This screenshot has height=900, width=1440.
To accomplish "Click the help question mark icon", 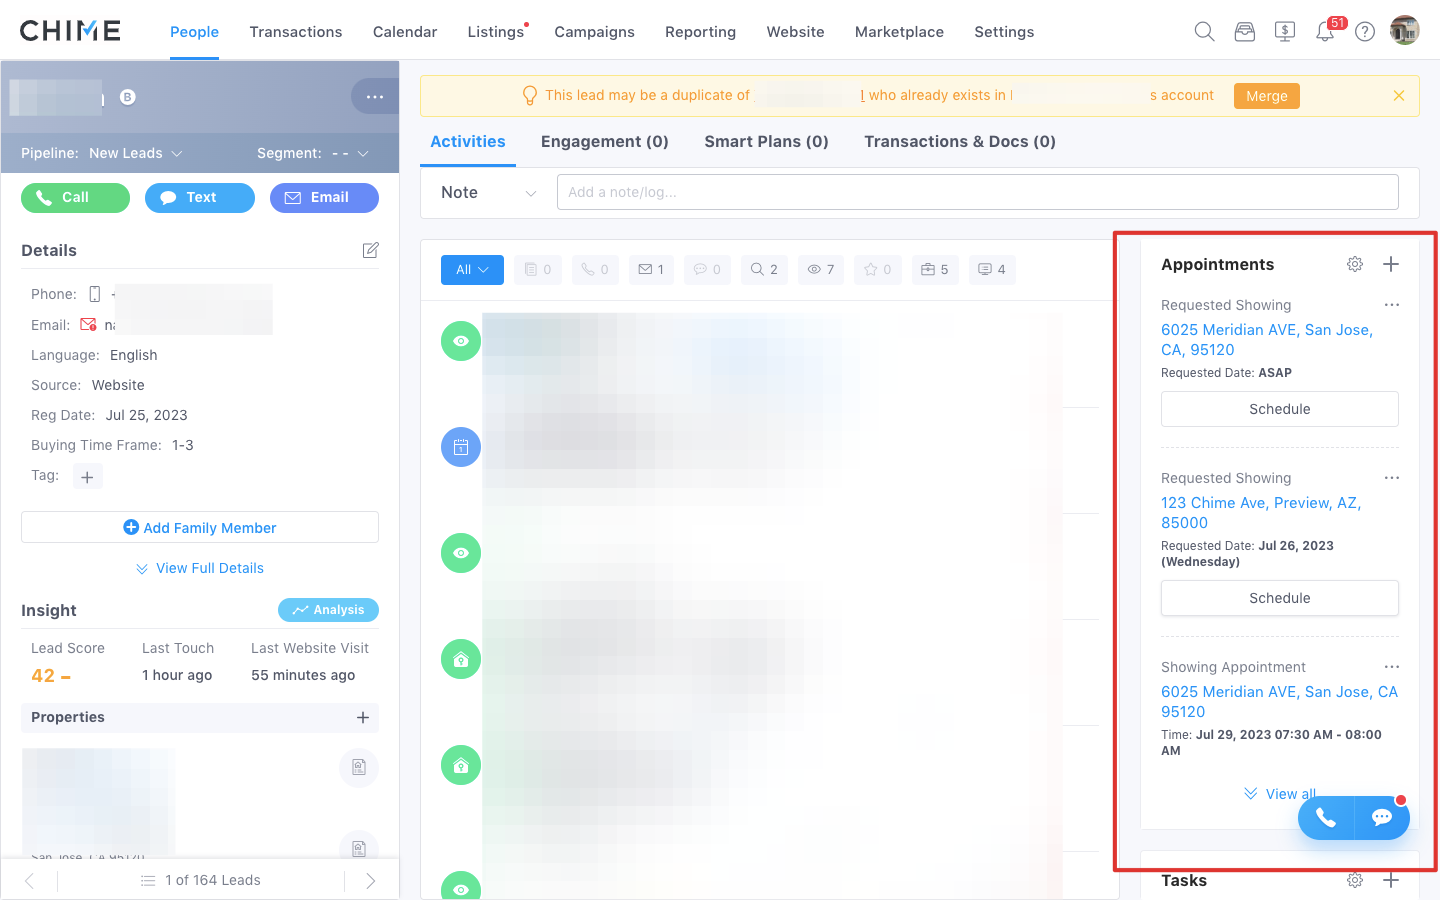I will tap(1365, 32).
